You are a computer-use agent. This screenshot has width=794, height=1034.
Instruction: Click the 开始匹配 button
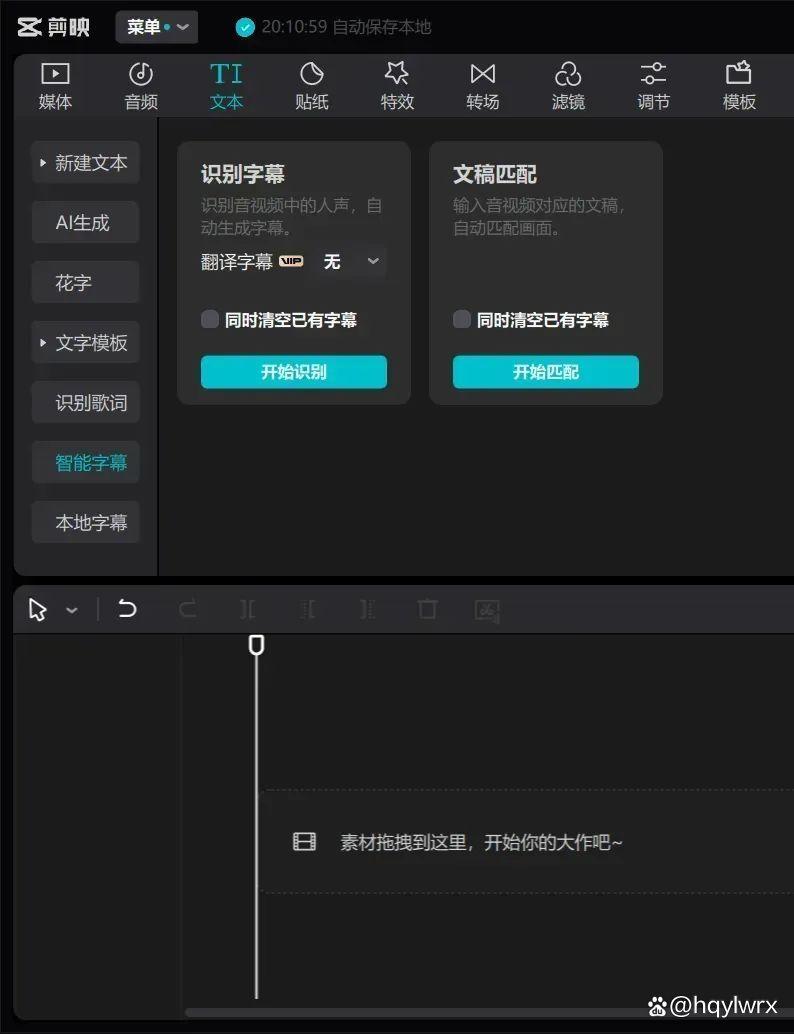(546, 372)
